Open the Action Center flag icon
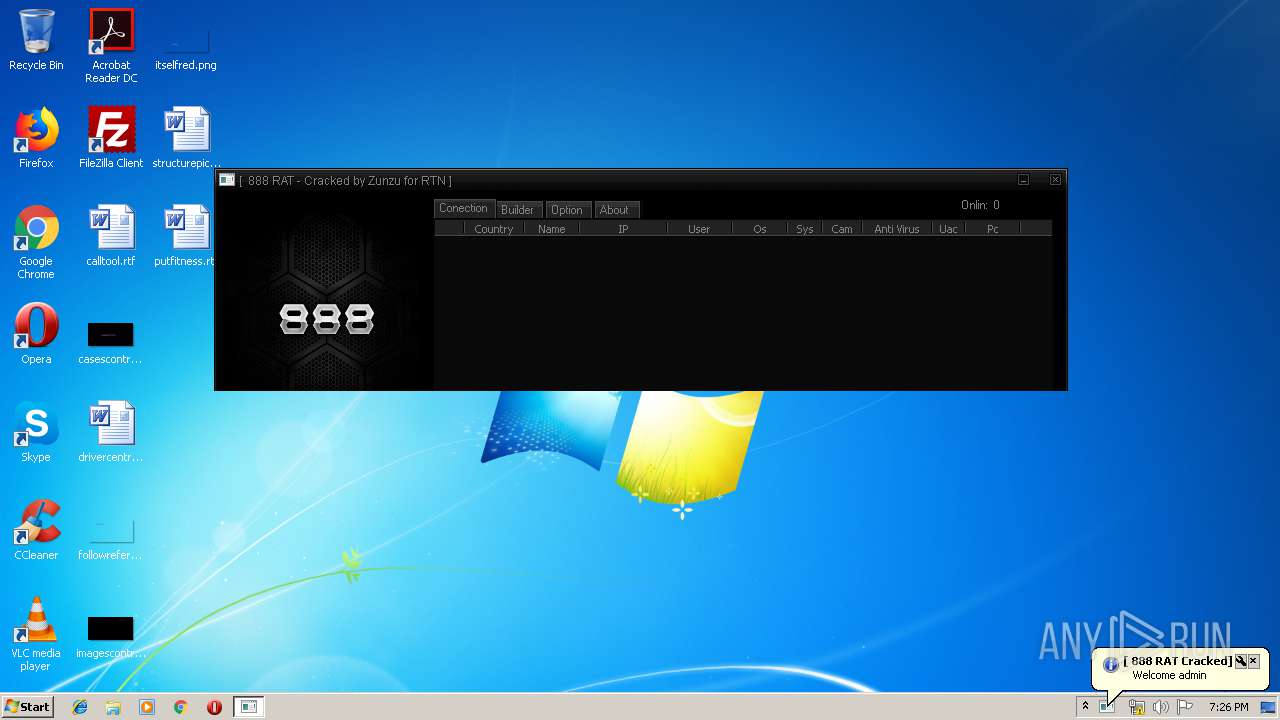The image size is (1280, 720). pos(1186,707)
